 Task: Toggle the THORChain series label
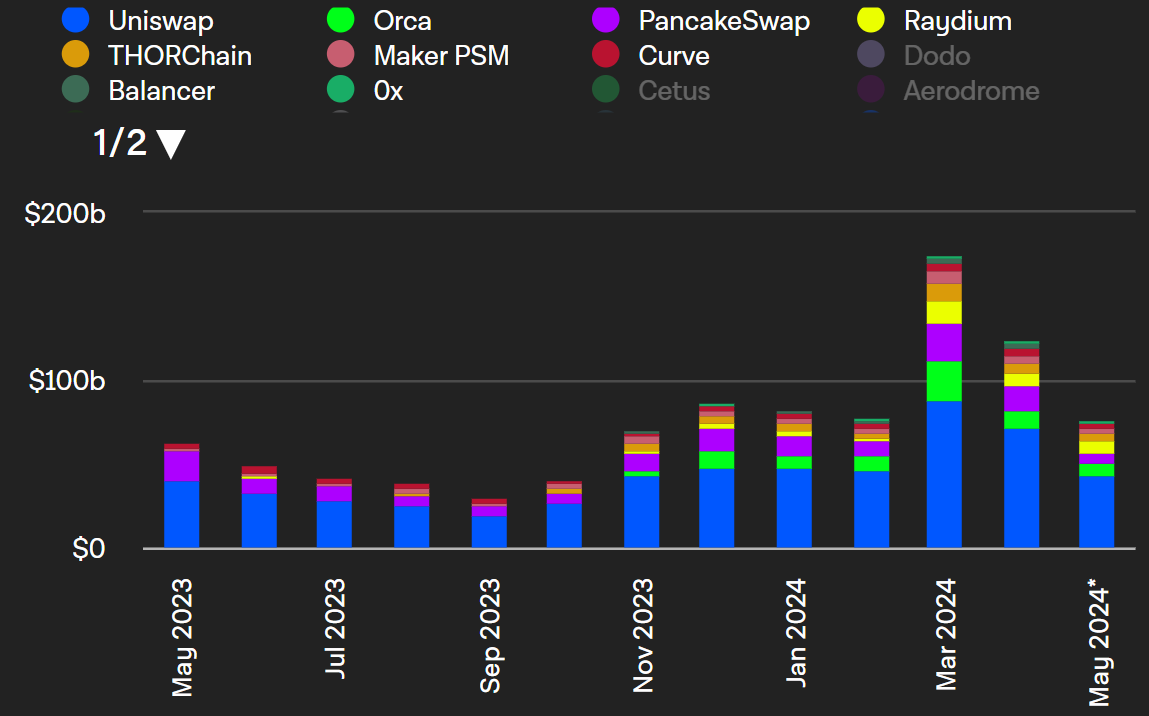pyautogui.click(x=180, y=56)
